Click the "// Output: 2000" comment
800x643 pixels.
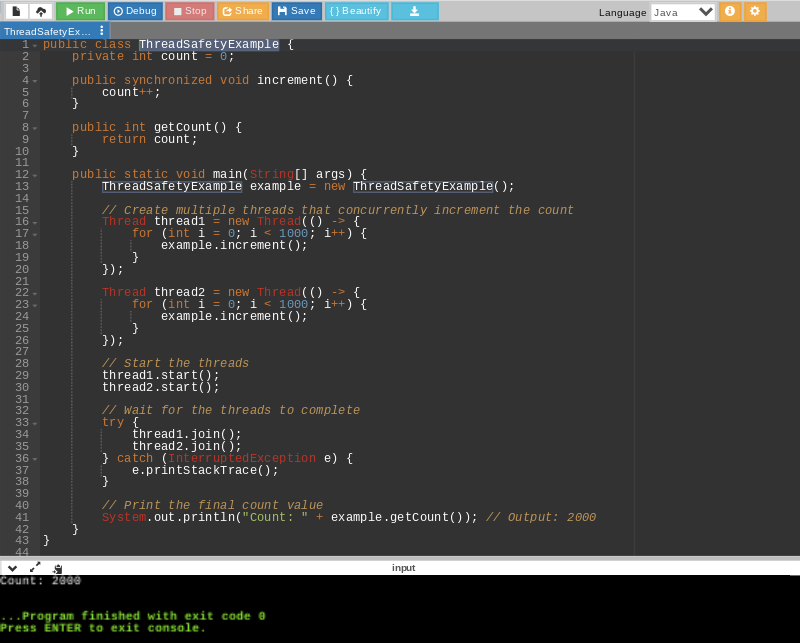tap(541, 517)
